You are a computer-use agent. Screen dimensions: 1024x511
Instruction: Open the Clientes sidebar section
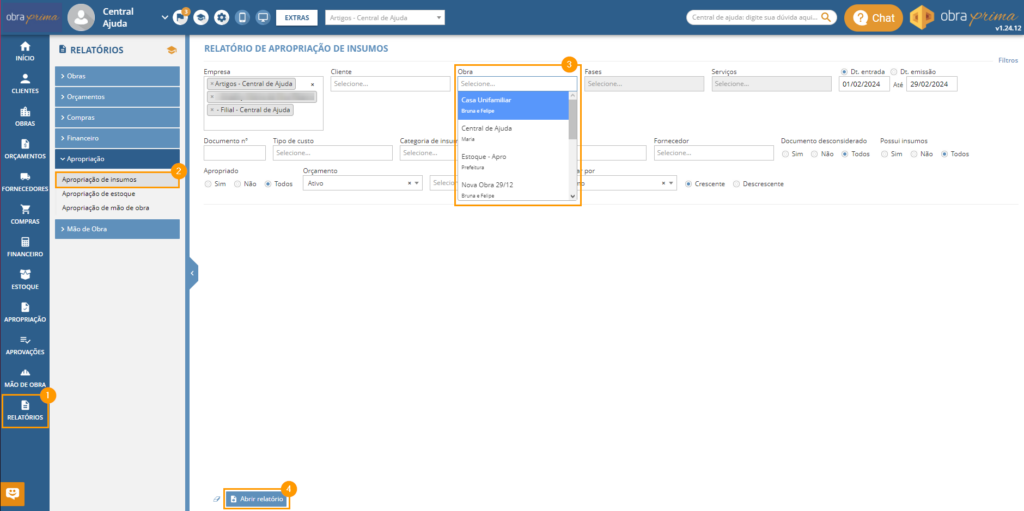pyautogui.click(x=25, y=84)
